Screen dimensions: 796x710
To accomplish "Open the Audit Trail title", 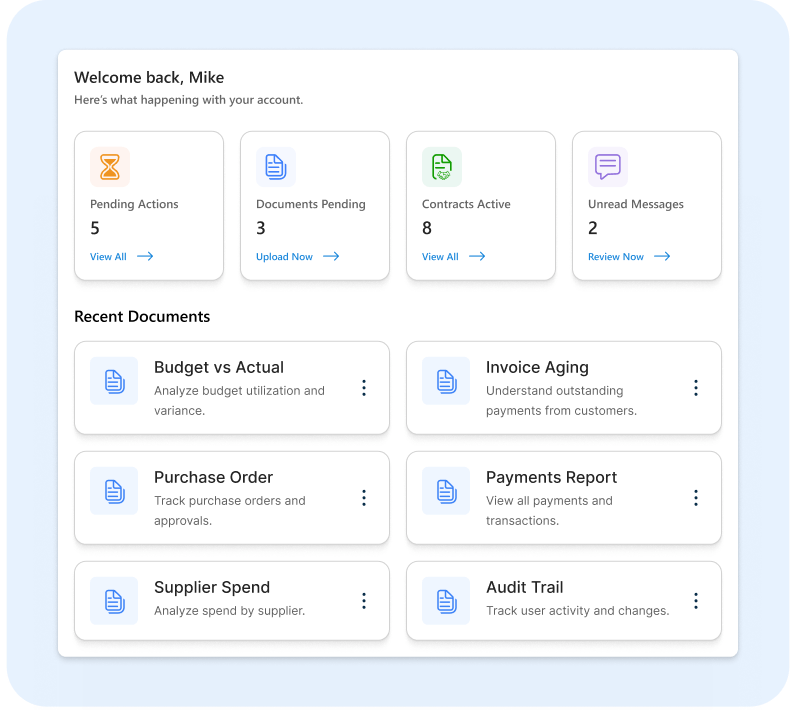I will 524,588.
